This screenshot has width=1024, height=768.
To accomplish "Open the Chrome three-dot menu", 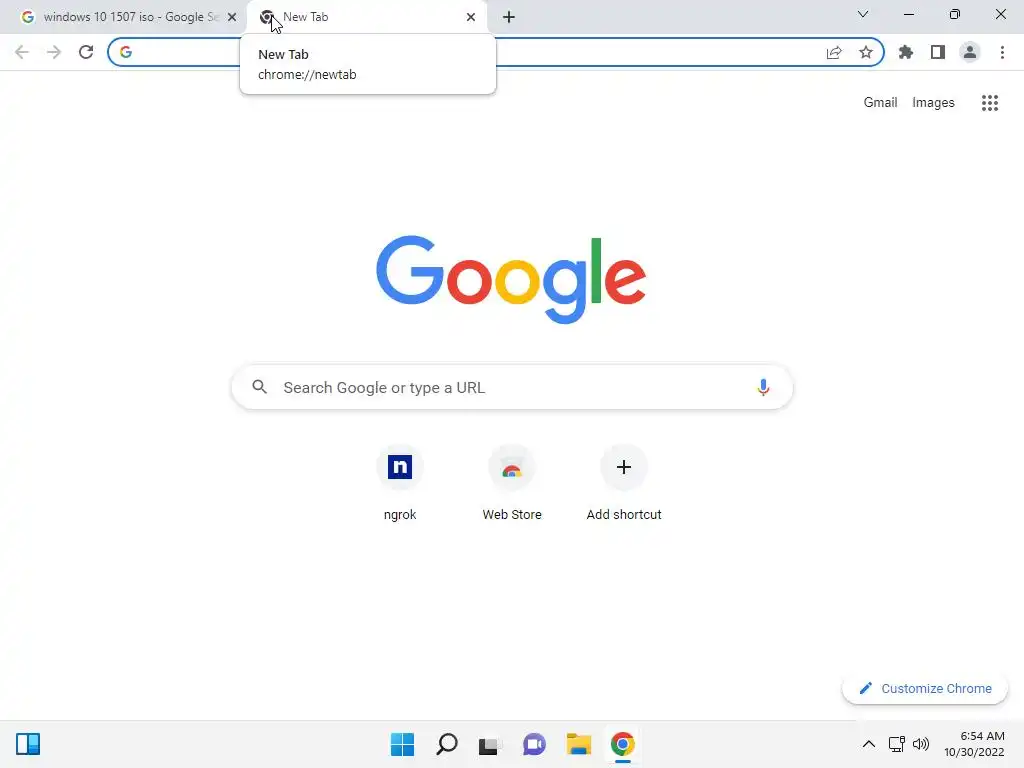I will point(1002,52).
